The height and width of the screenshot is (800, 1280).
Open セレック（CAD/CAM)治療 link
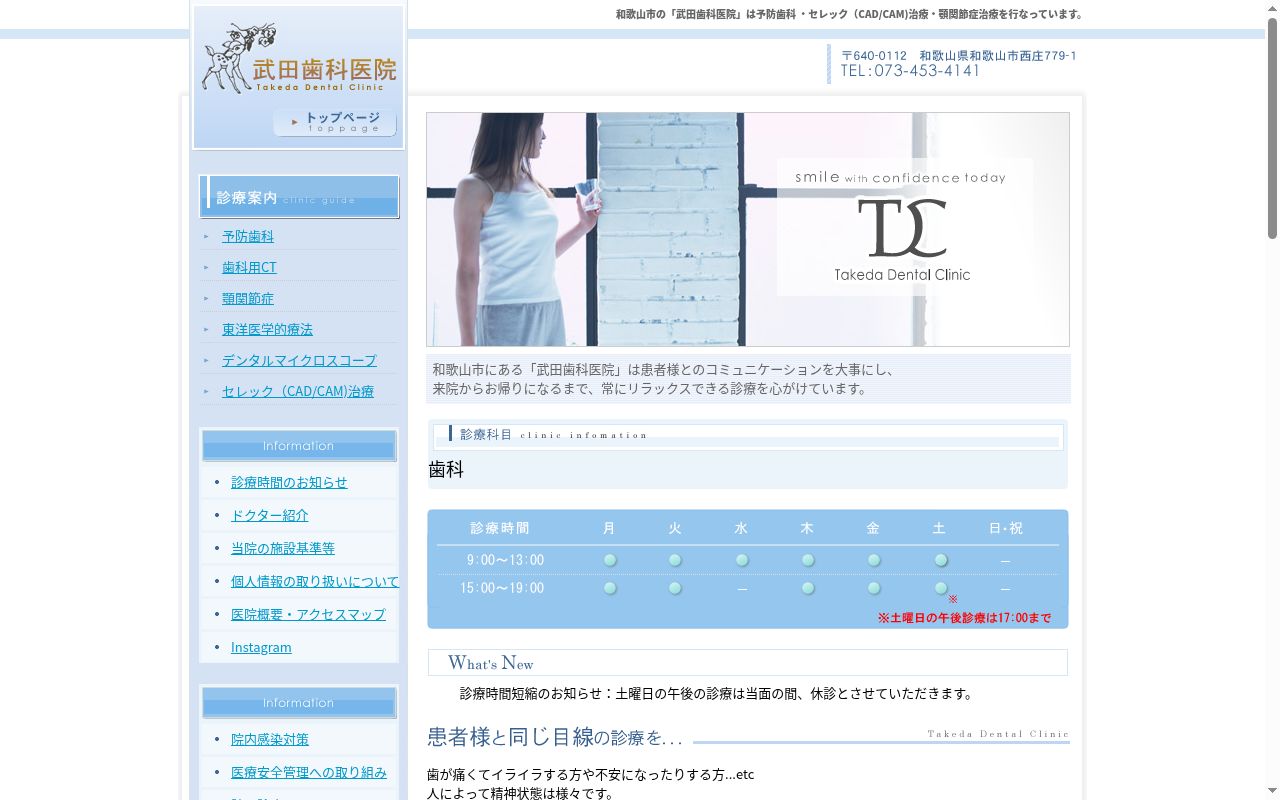(x=298, y=391)
